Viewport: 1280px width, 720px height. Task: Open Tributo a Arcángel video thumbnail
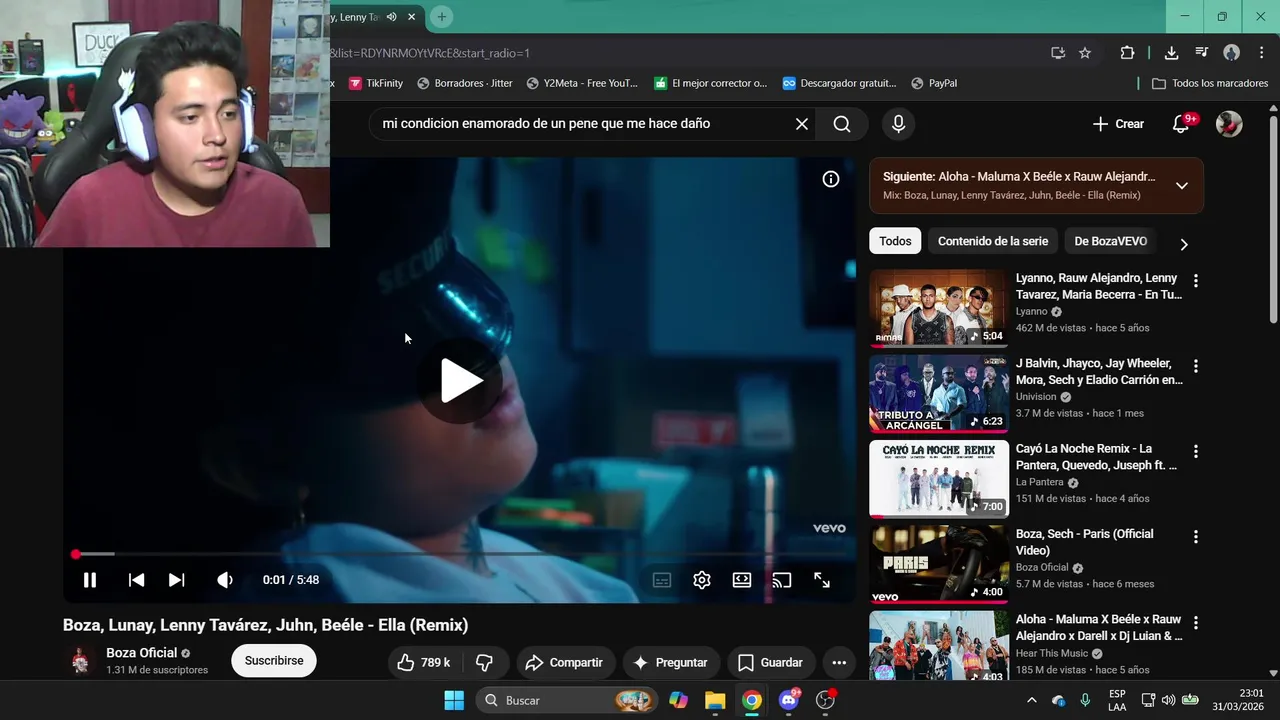pyautogui.click(x=939, y=393)
